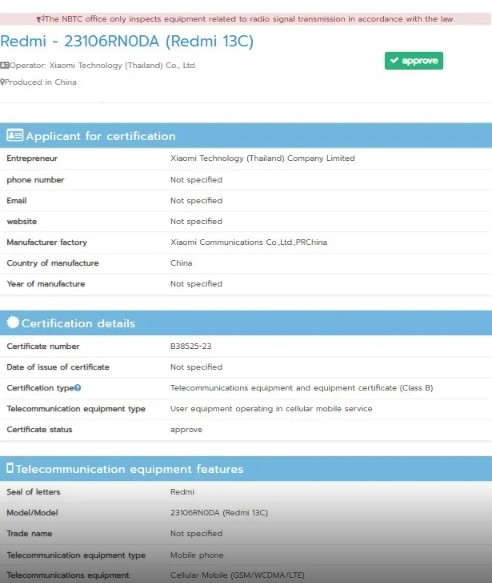This screenshot has height=583, width=492.
Task: Click Trade name's Not specified value
Action: [x=196, y=534]
